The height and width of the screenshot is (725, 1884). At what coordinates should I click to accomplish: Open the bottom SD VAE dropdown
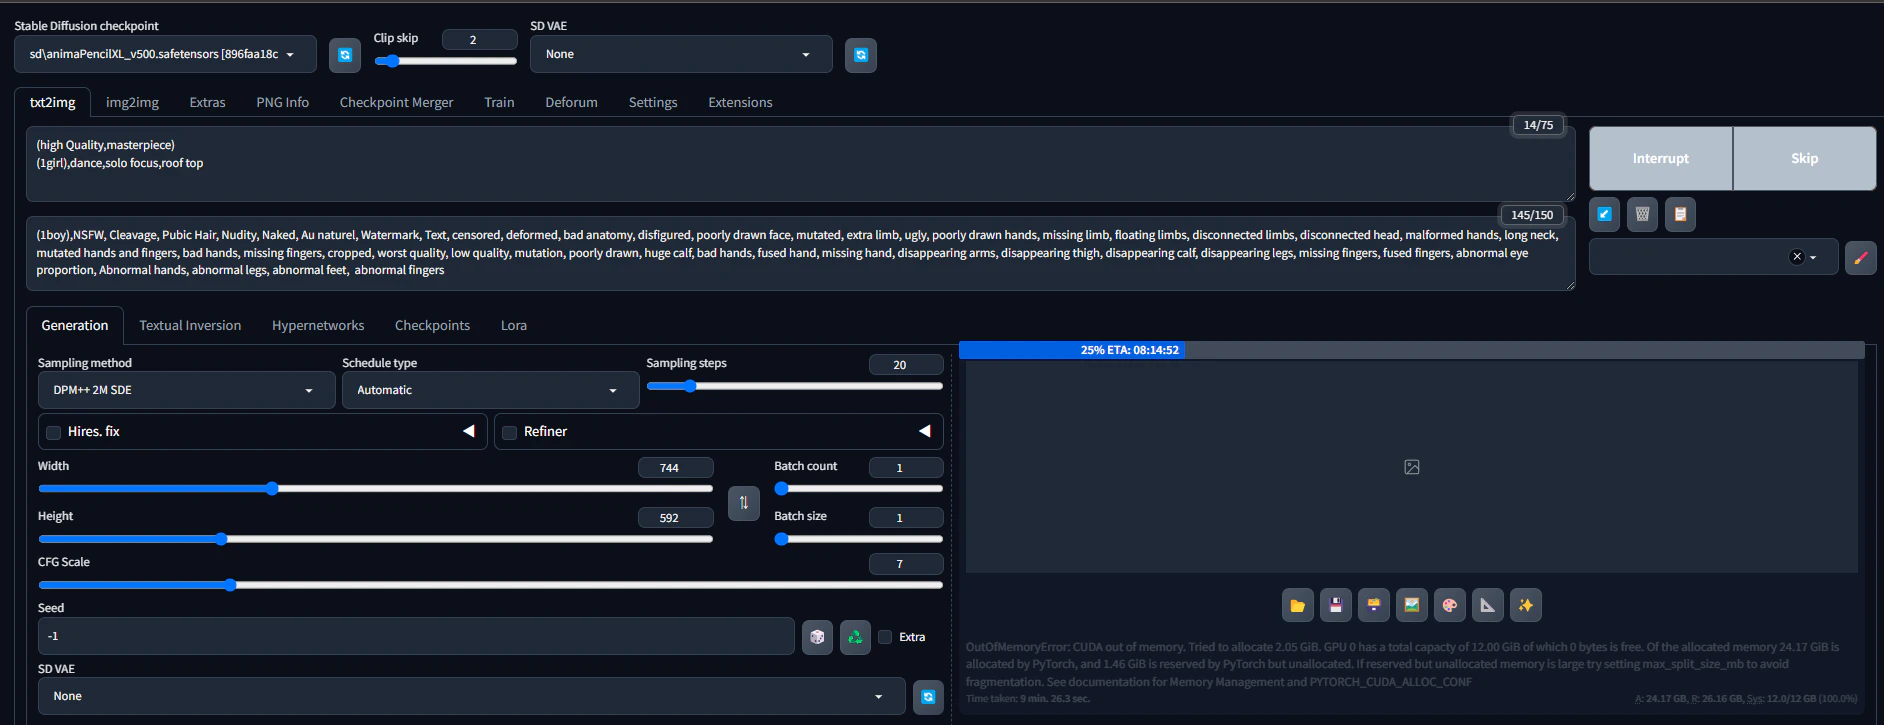click(x=471, y=696)
